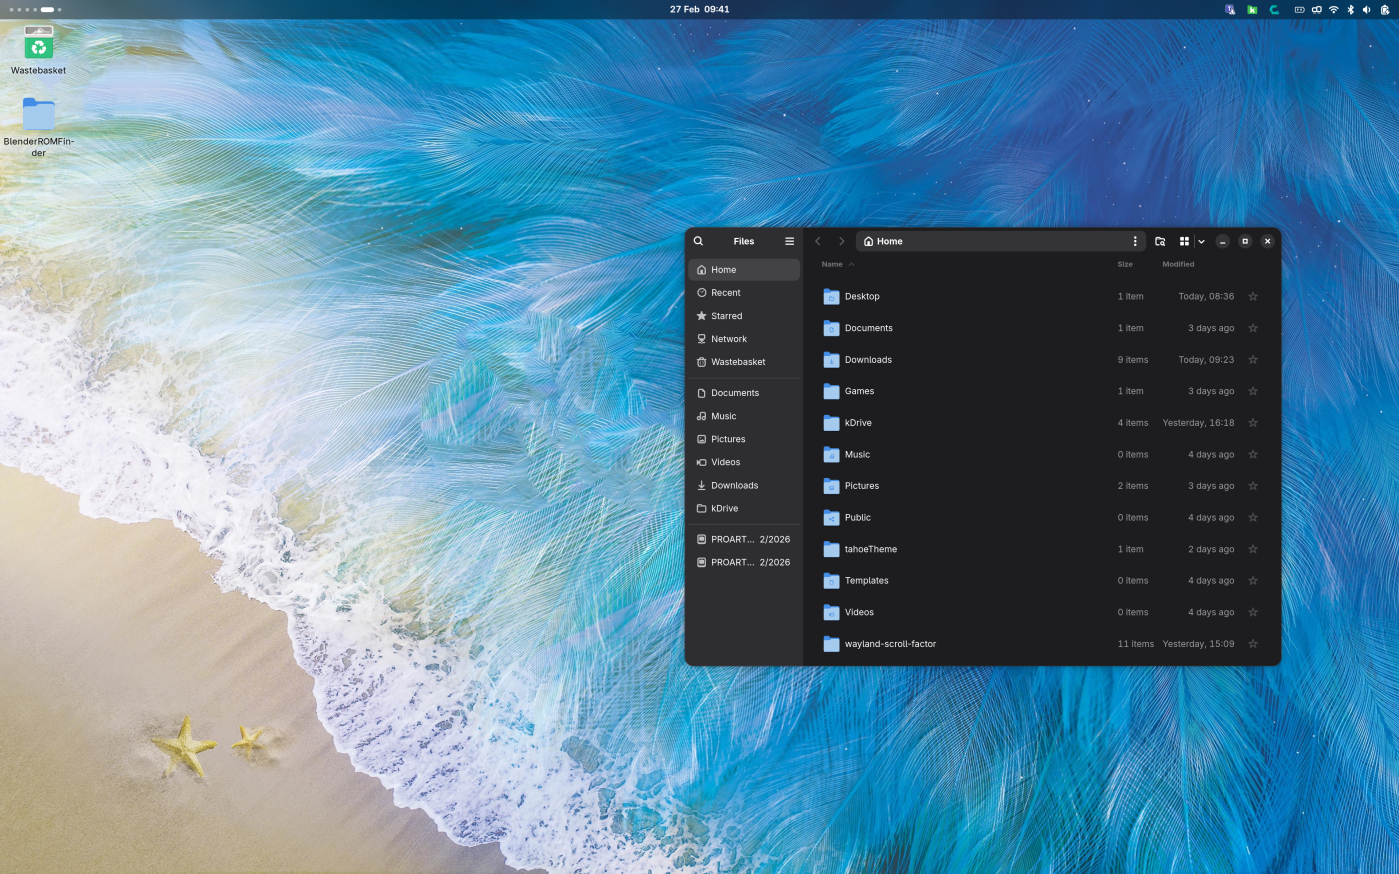
Task: Toggle grid view layout icon
Action: pos(1184,241)
